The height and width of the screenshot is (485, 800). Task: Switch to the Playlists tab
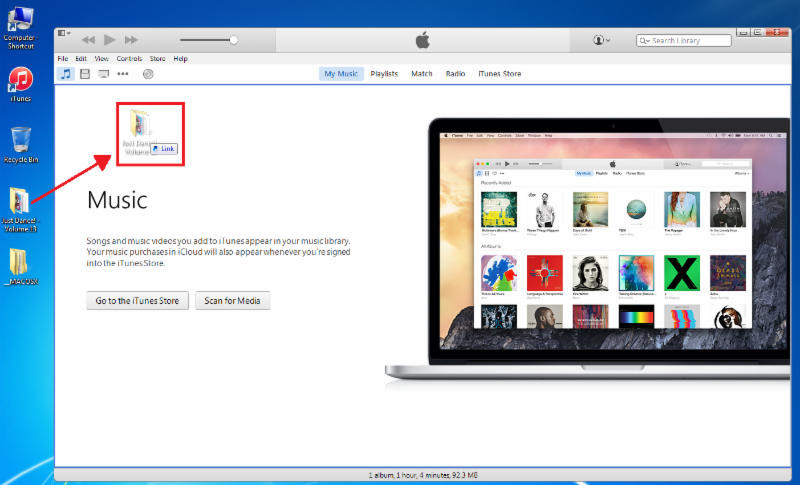384,74
